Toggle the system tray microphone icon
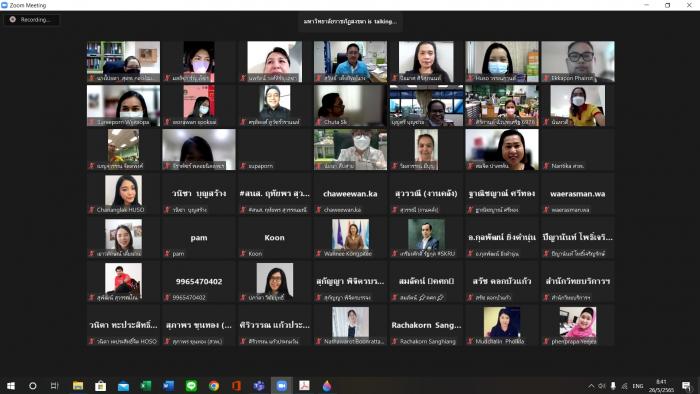The image size is (700, 394). (x=613, y=386)
